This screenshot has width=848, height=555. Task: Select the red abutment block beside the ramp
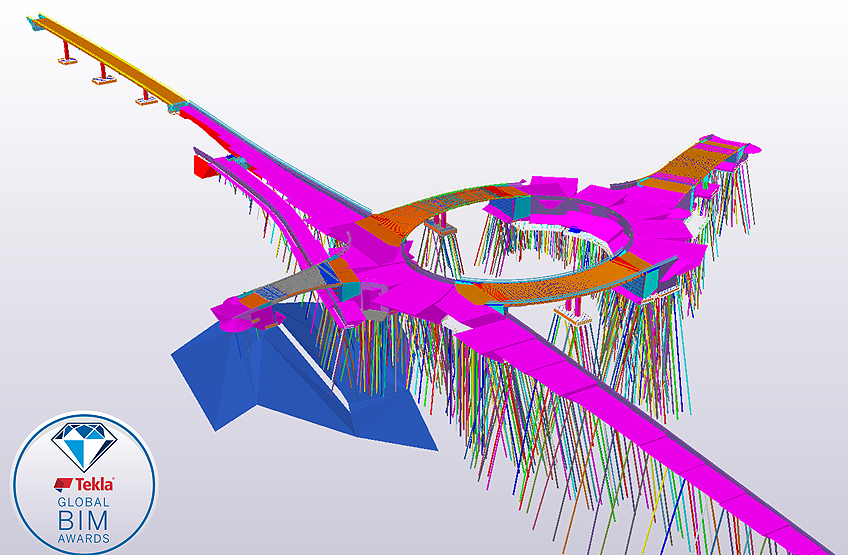point(204,166)
